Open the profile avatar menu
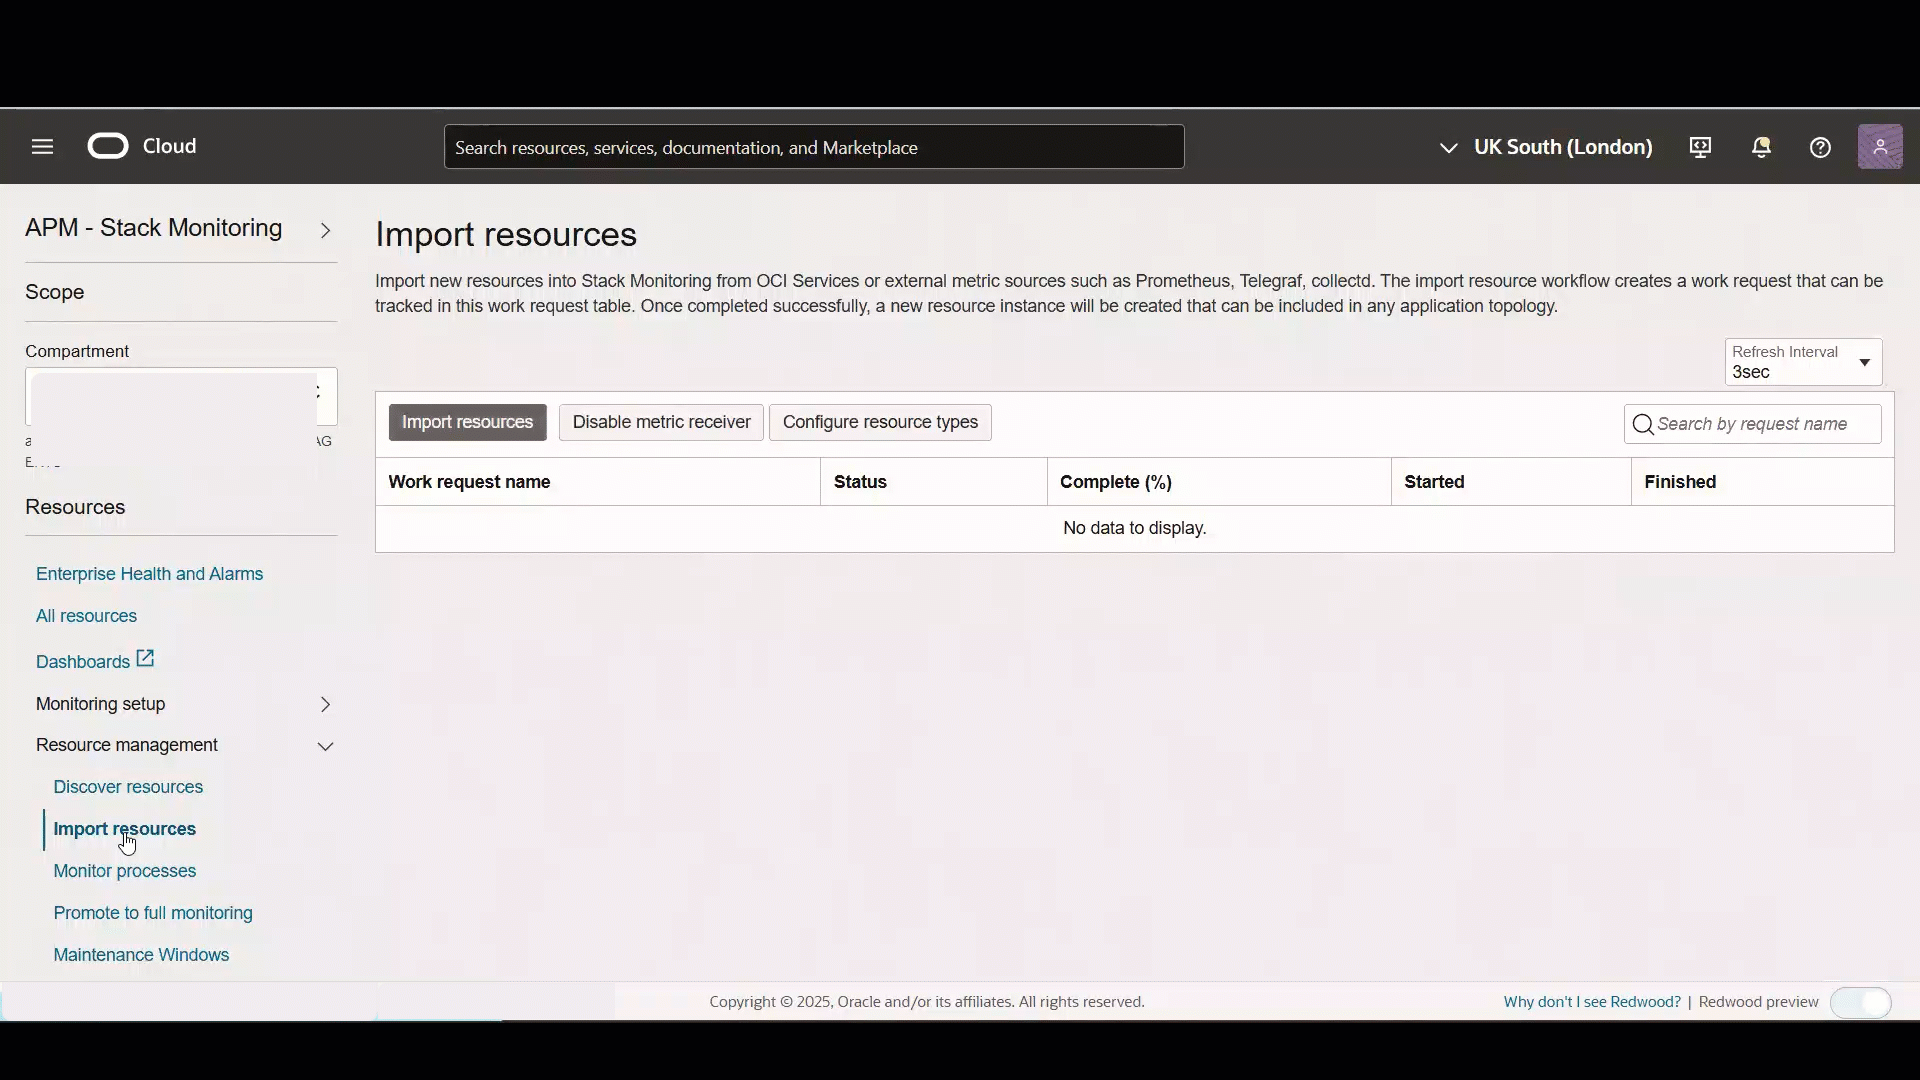 pos(1882,146)
